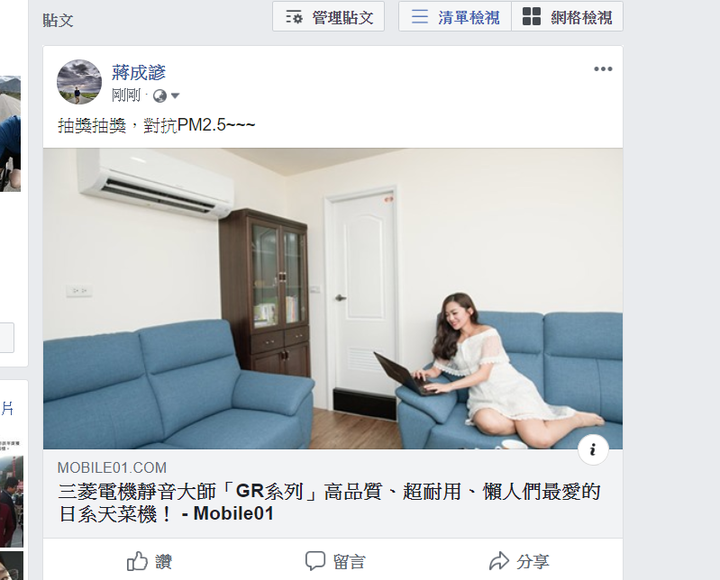Click the MOBILE01.COM source domain
This screenshot has width=720, height=580.
pos(112,467)
